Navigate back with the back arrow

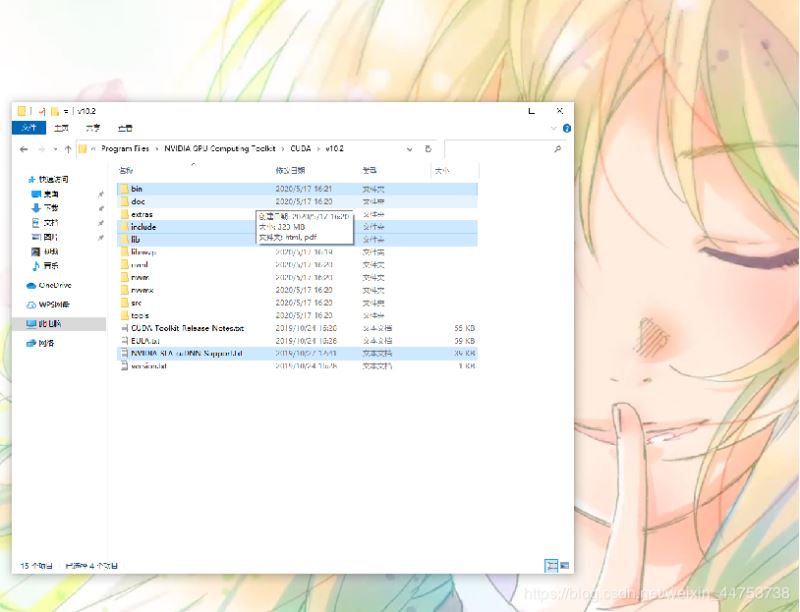click(x=24, y=149)
